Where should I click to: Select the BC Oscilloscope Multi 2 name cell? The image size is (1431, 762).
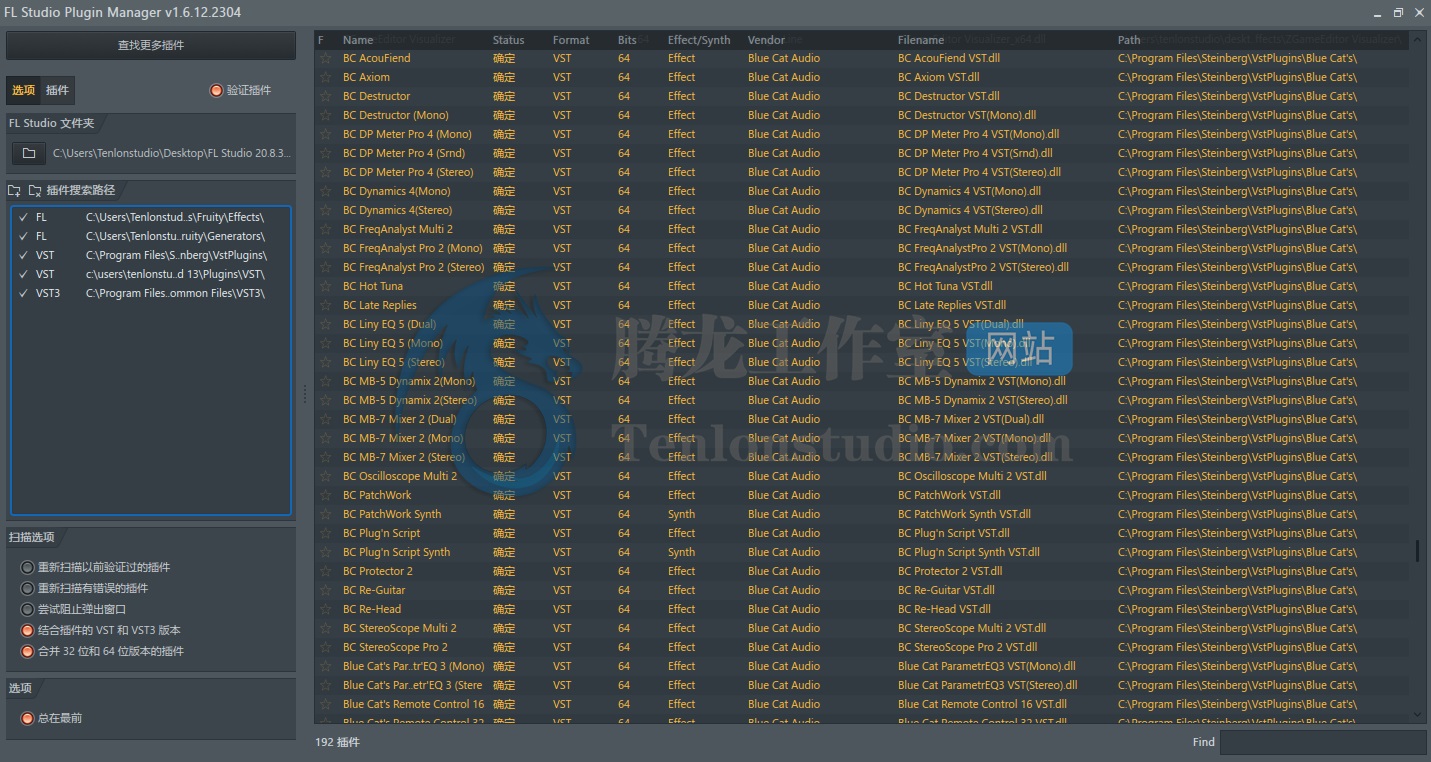400,476
